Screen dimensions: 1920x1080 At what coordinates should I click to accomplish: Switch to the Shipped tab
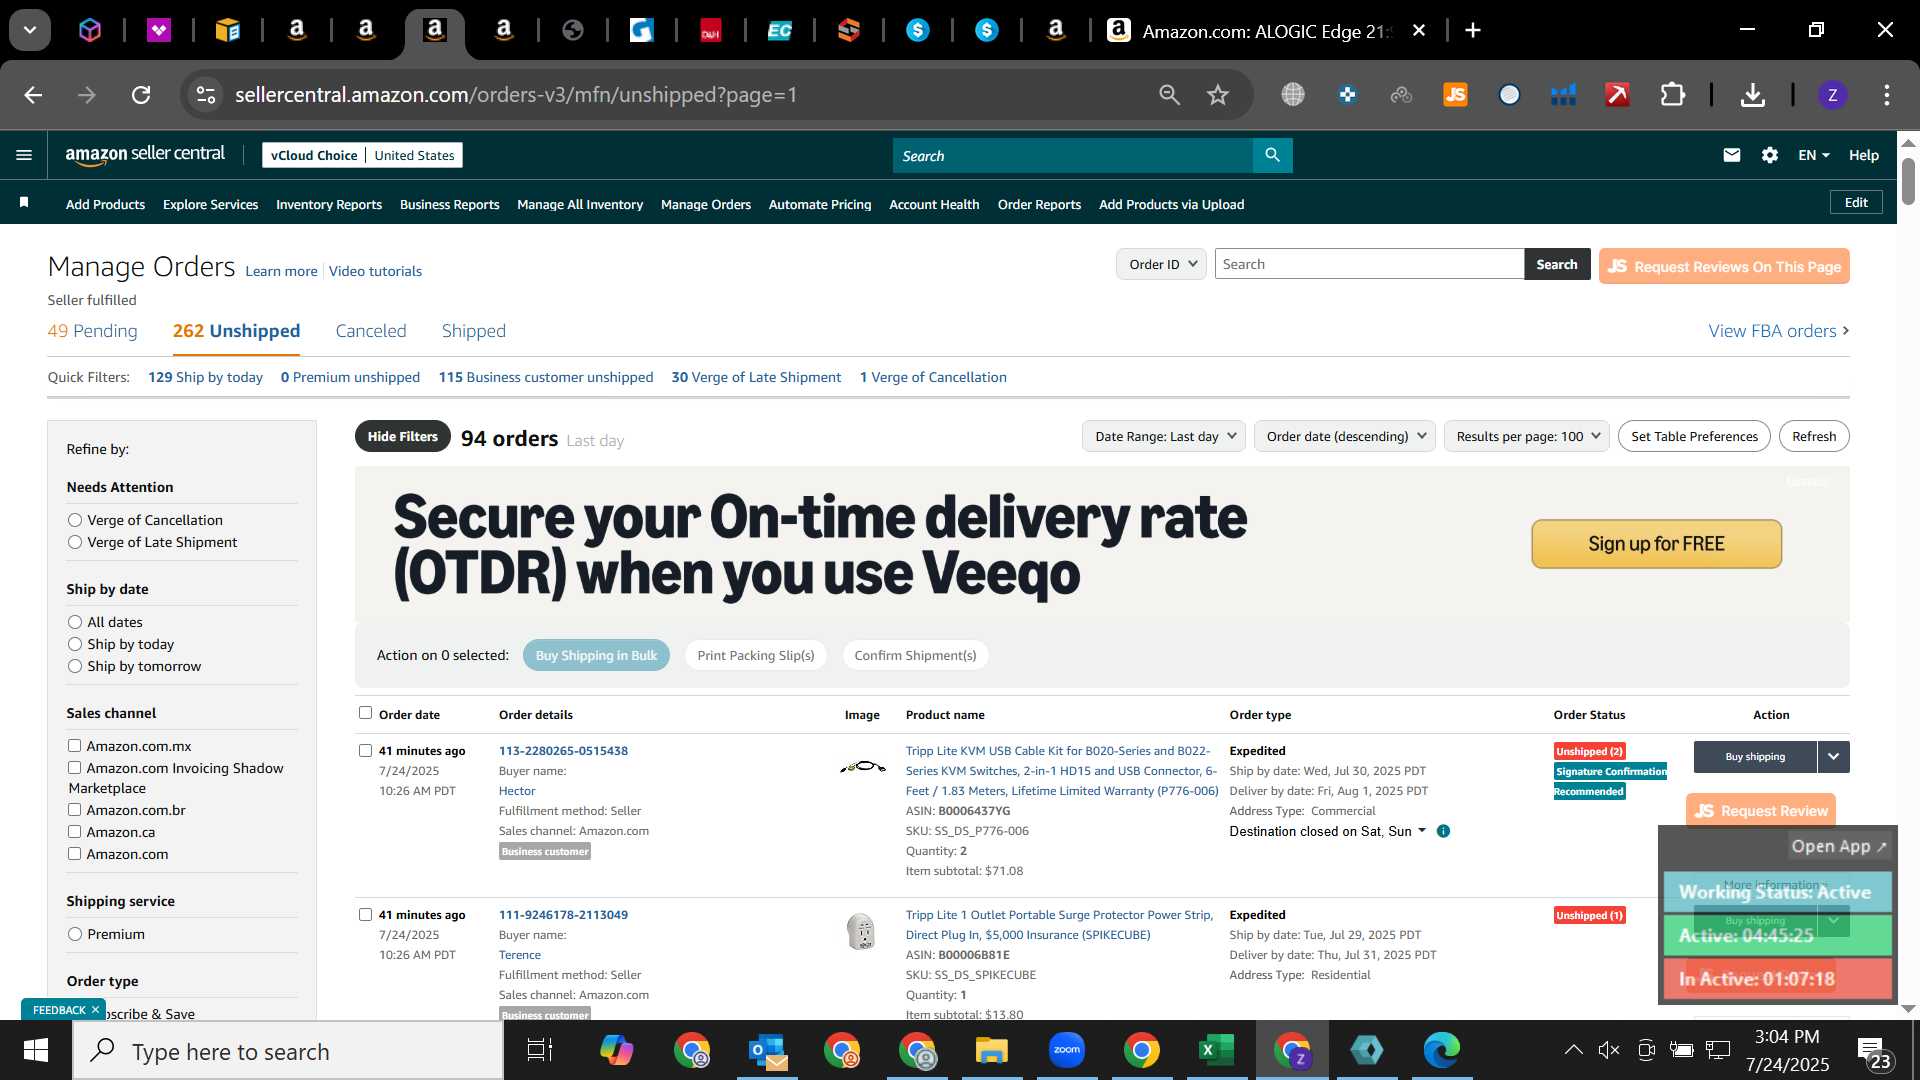tap(474, 331)
